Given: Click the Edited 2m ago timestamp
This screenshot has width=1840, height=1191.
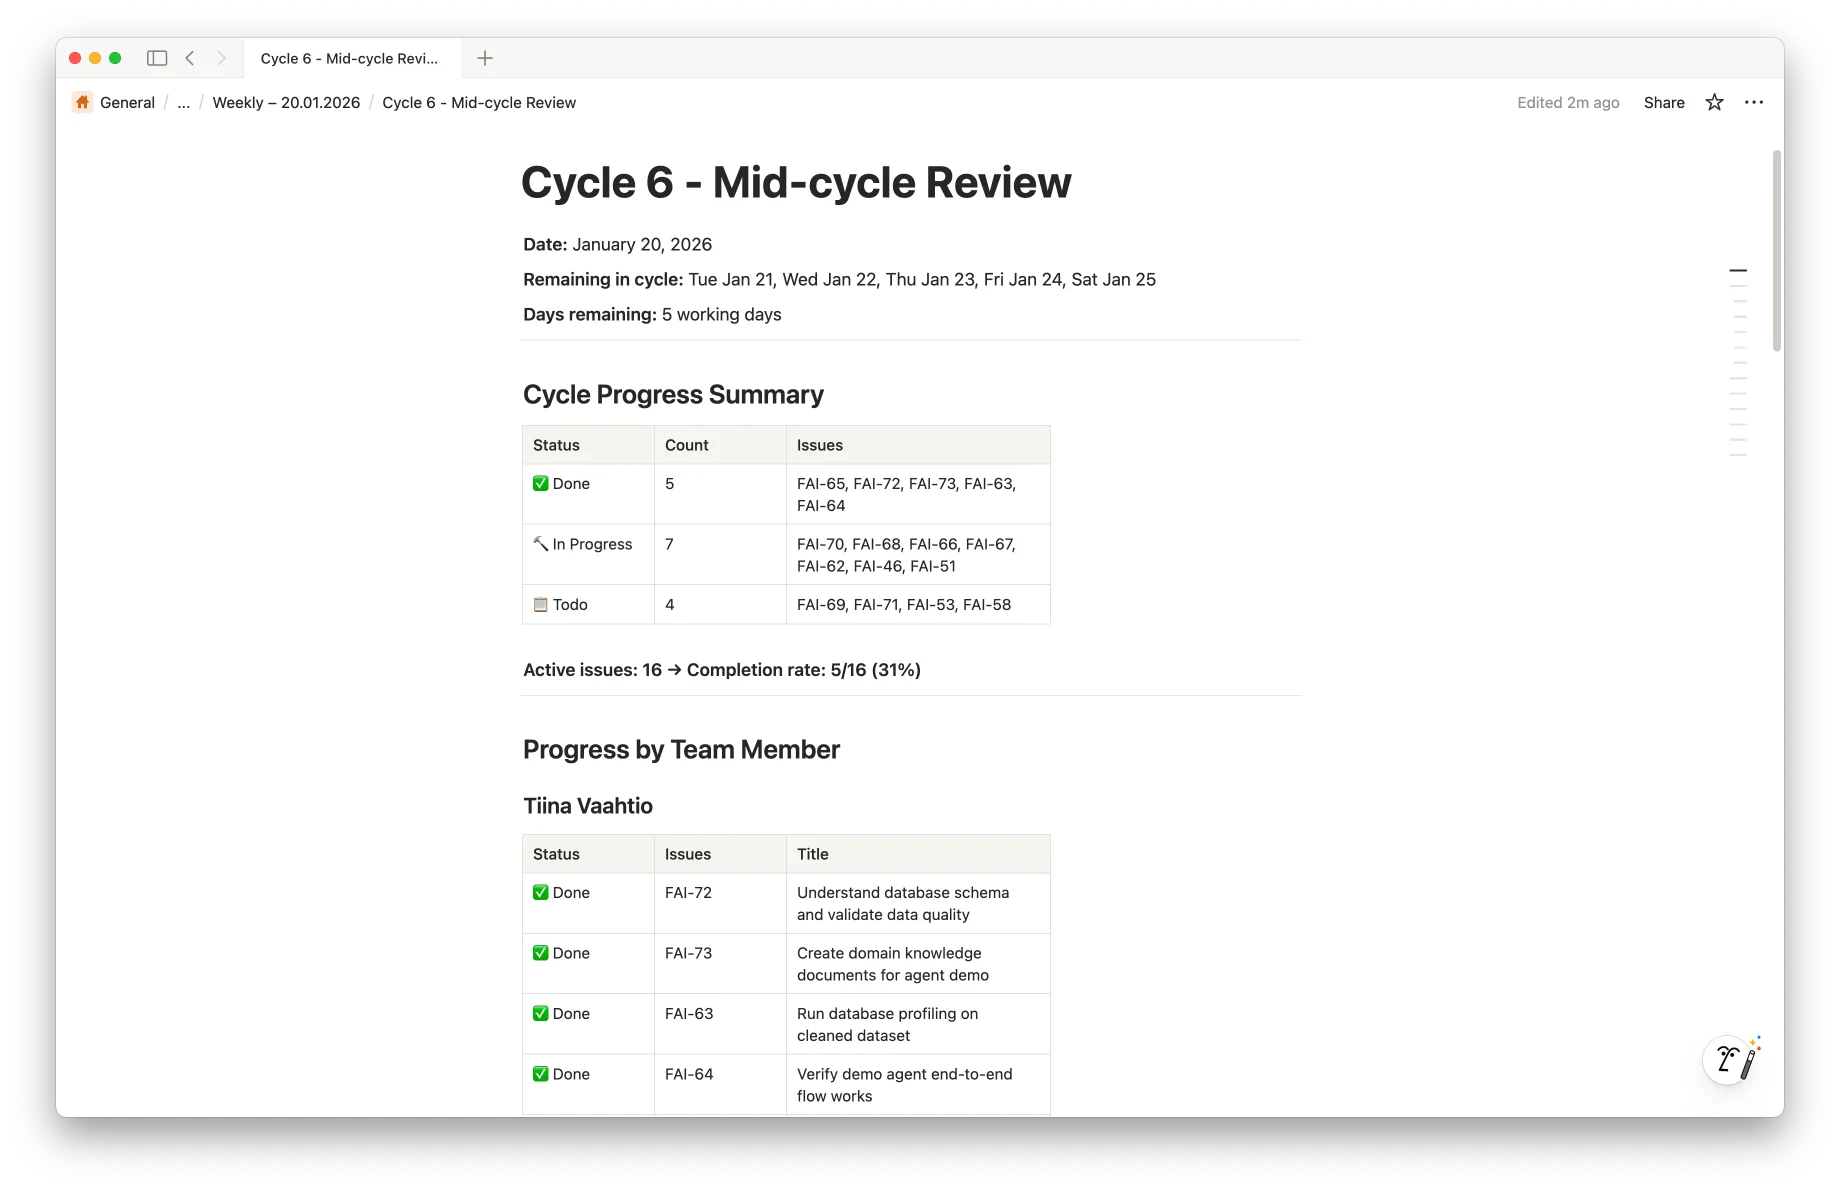Looking at the screenshot, I should 1567,102.
